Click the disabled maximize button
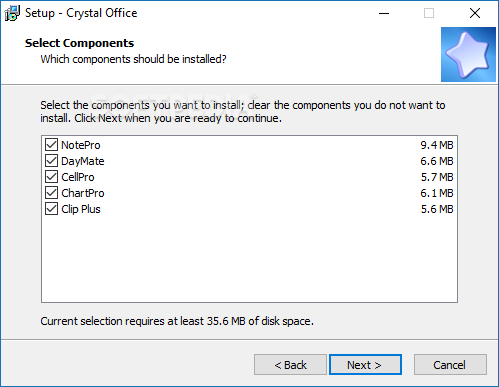Screen dimensions: 499x387 point(429,13)
